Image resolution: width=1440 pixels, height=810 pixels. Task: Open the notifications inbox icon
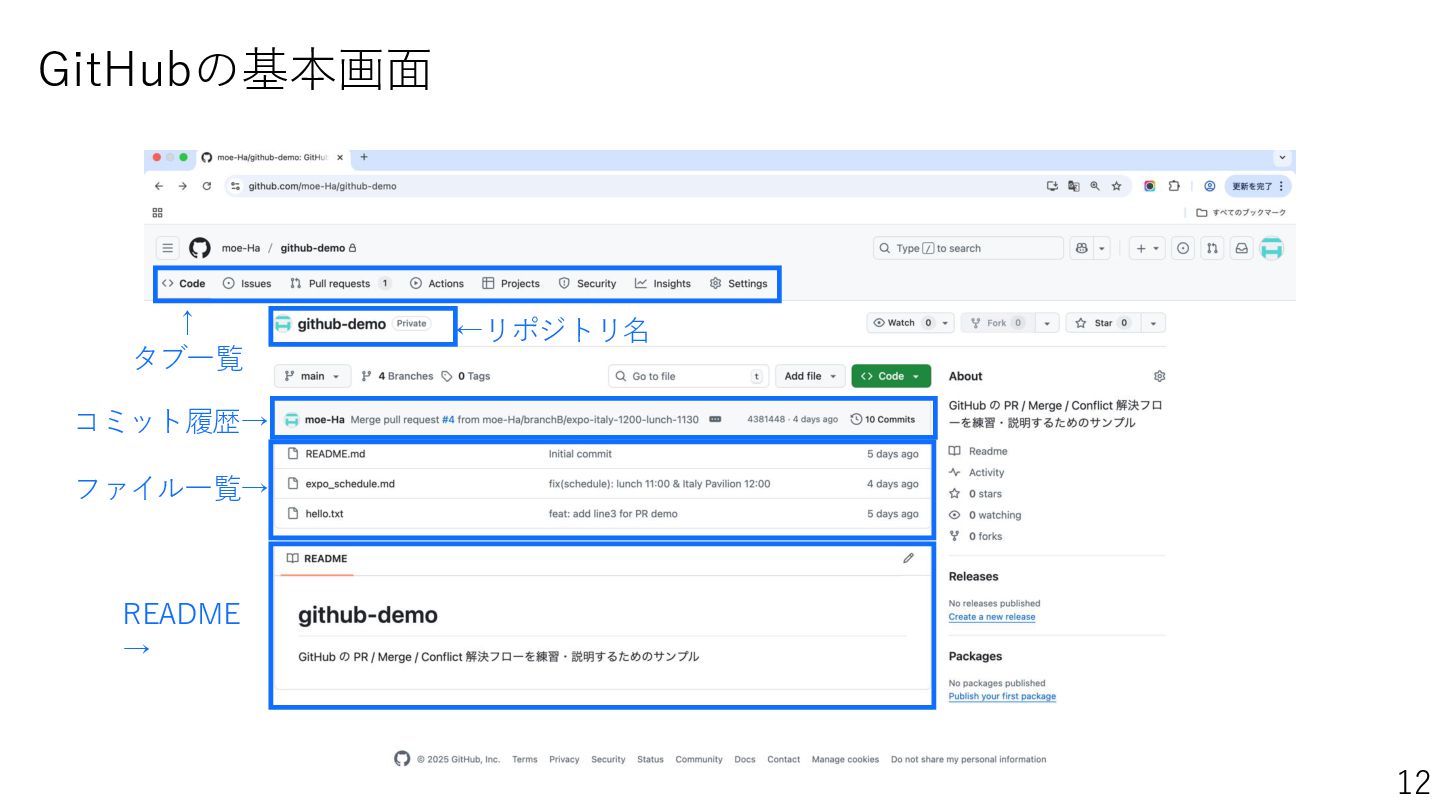coord(1241,248)
